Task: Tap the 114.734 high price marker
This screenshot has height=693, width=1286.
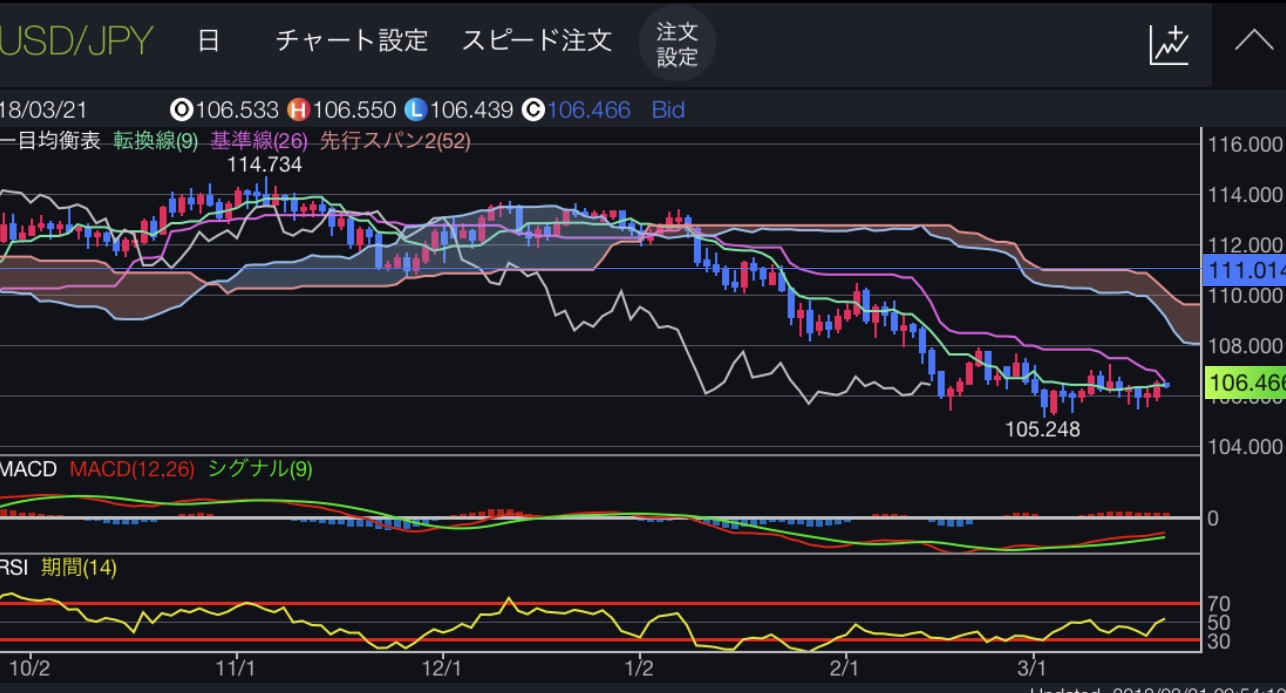Action: tap(265, 165)
